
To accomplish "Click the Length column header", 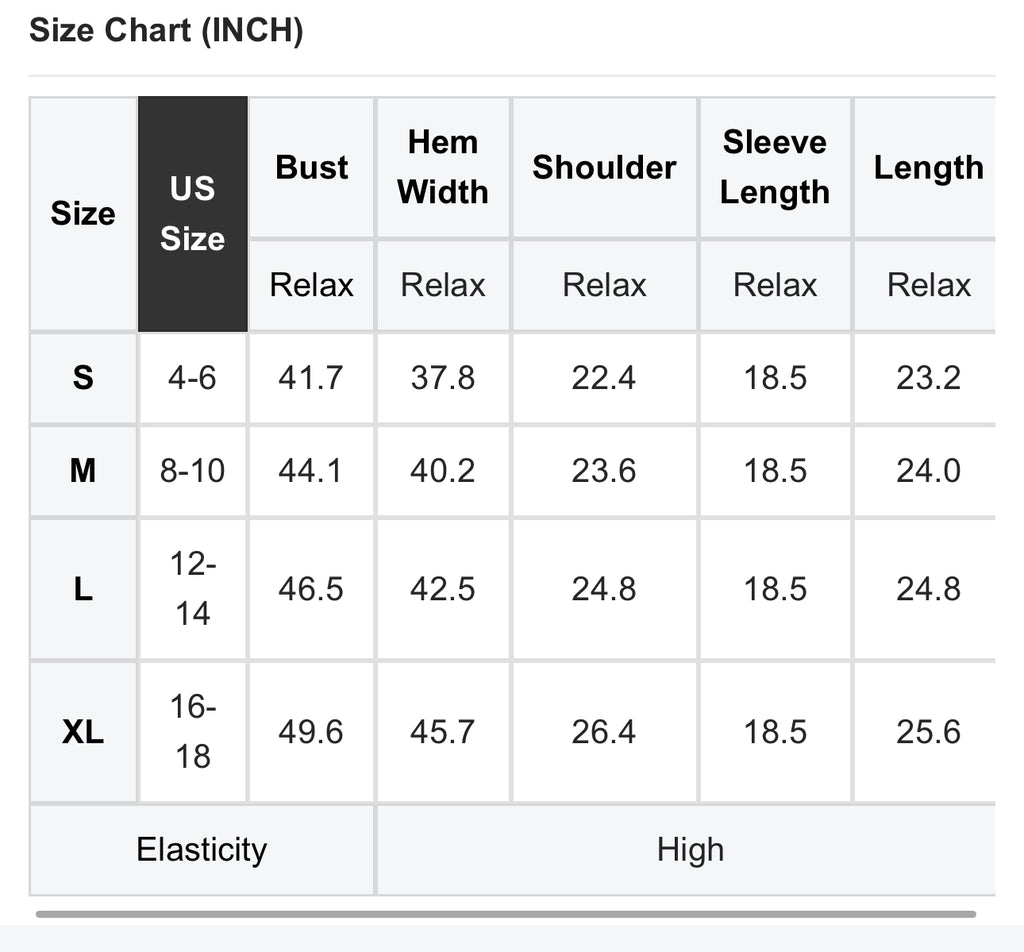I will coord(928,167).
